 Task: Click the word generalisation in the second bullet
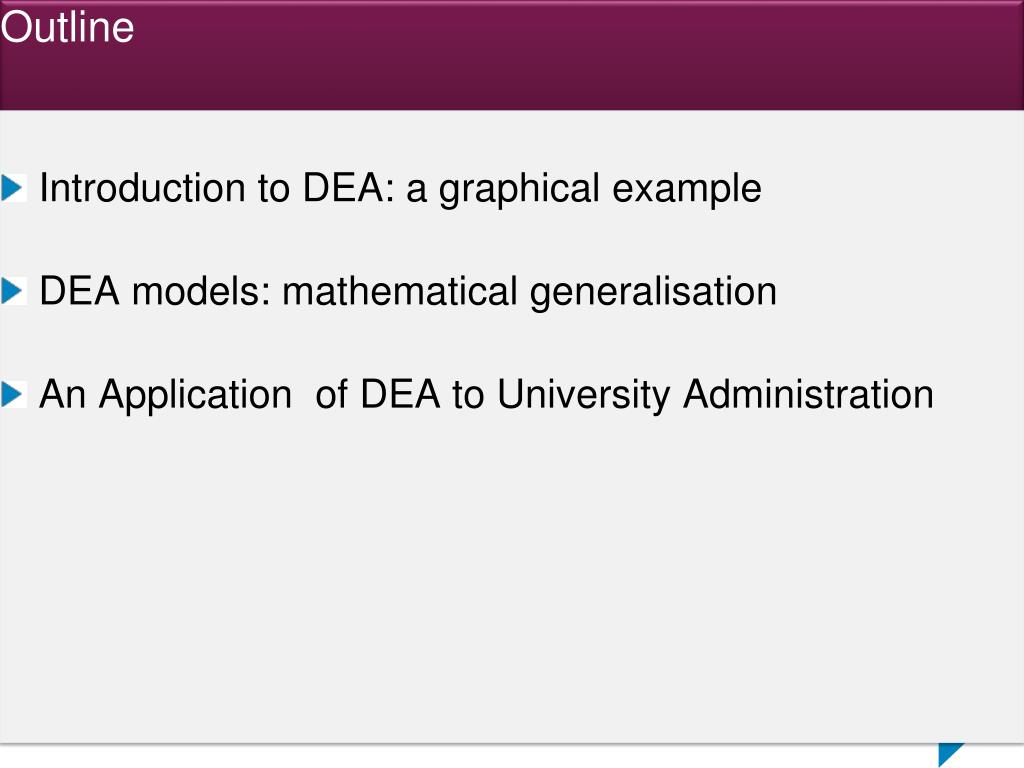tap(653, 292)
